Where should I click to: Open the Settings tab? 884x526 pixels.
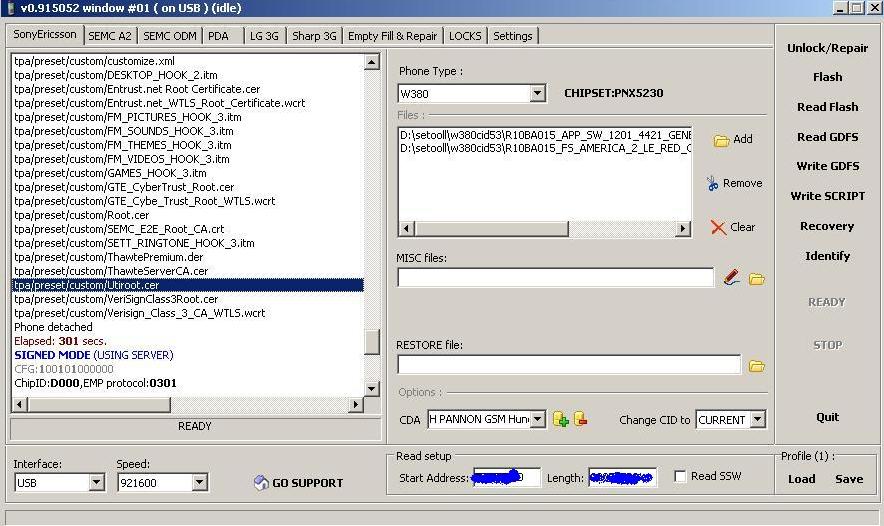pos(512,36)
